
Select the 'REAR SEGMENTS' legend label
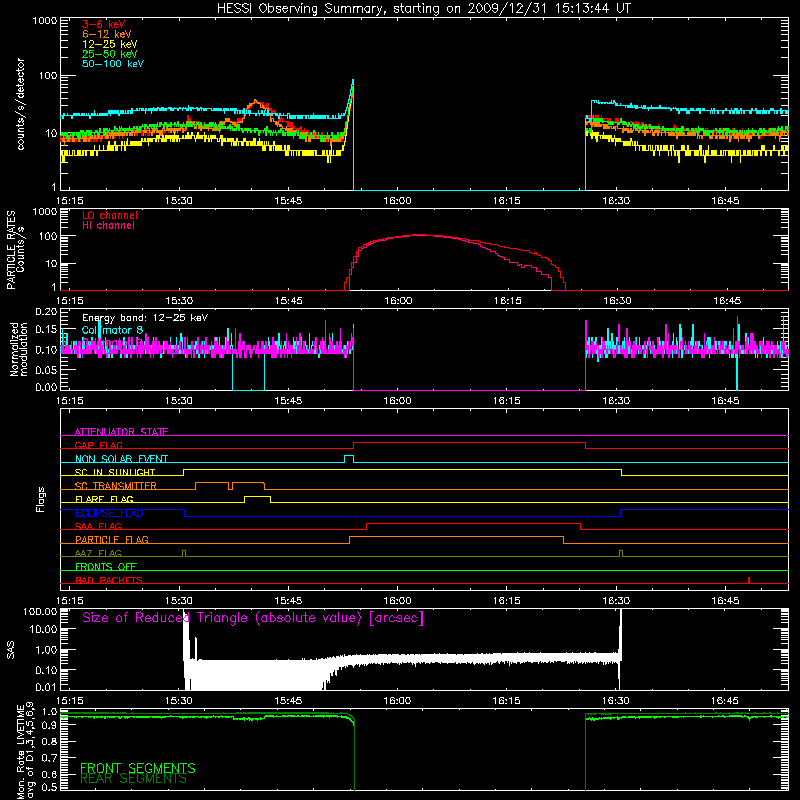click(x=133, y=779)
